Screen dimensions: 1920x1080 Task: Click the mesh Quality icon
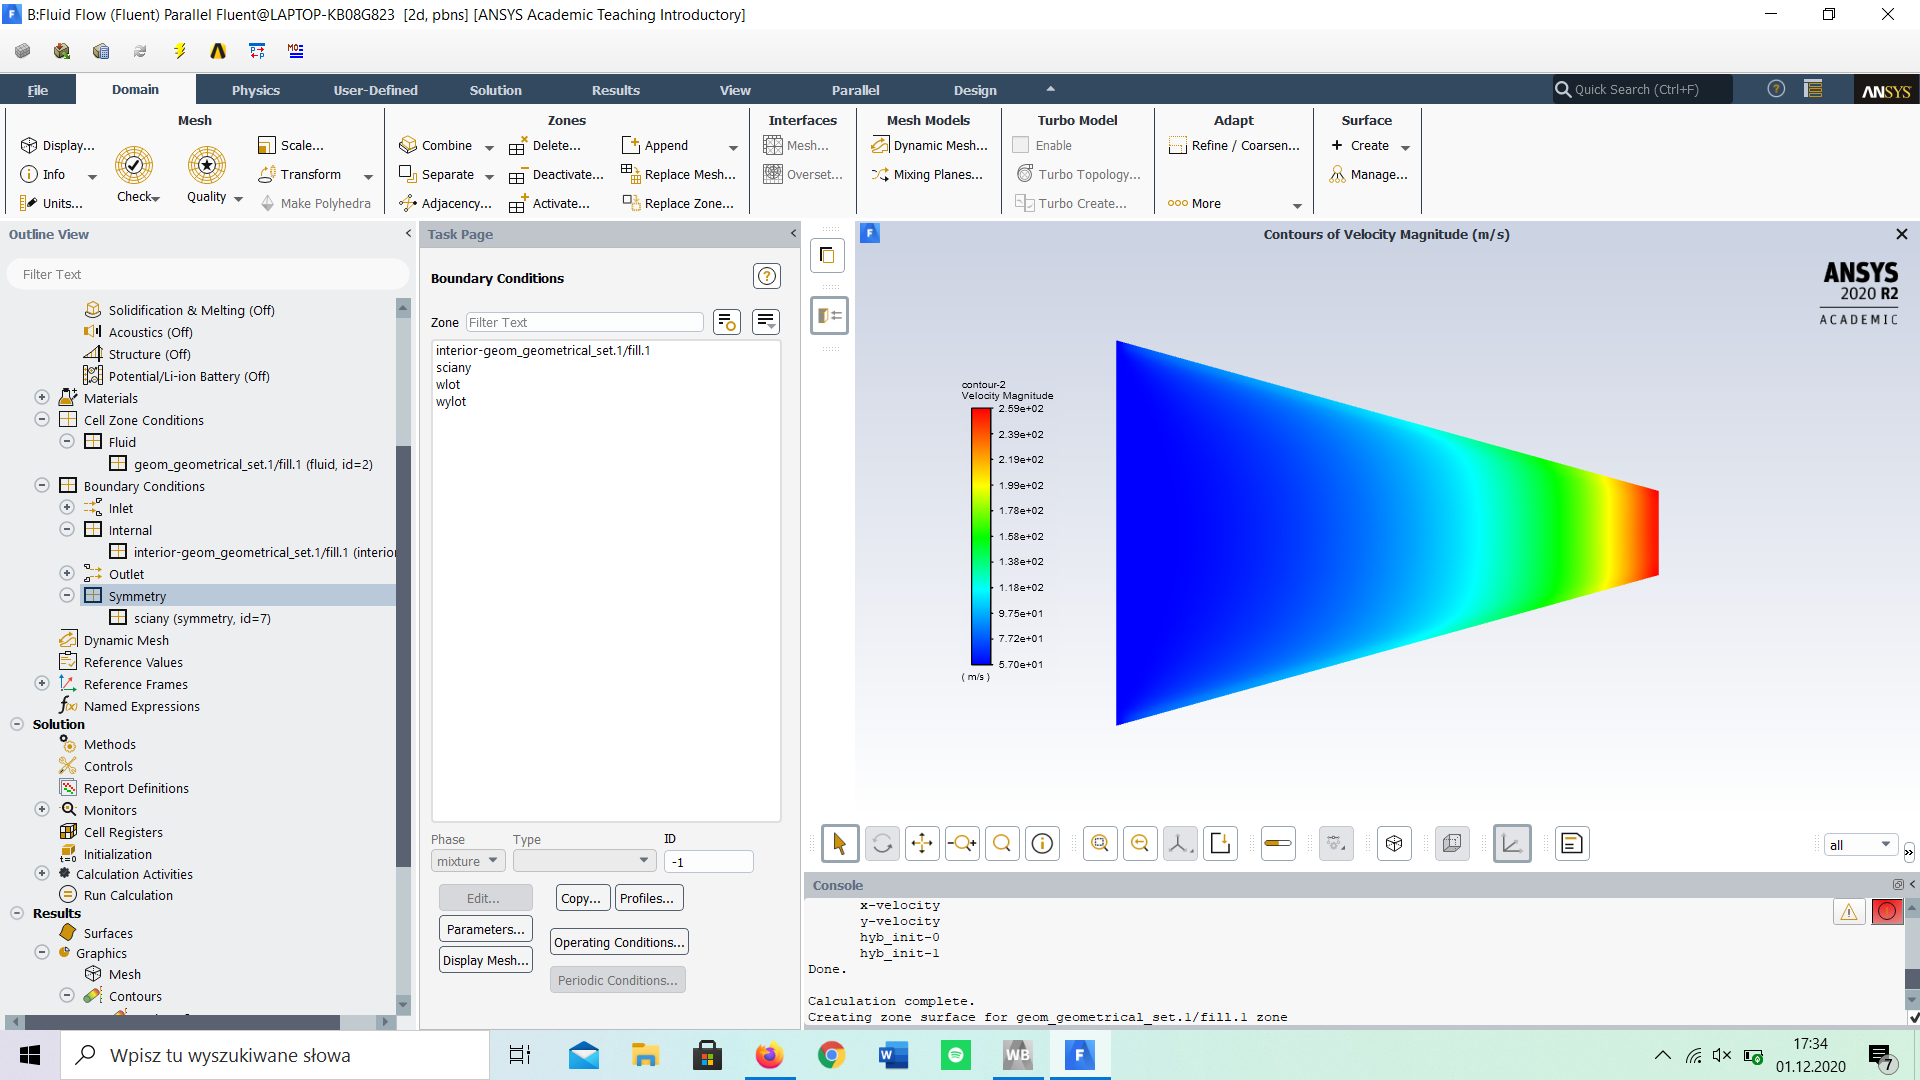[x=206, y=165]
